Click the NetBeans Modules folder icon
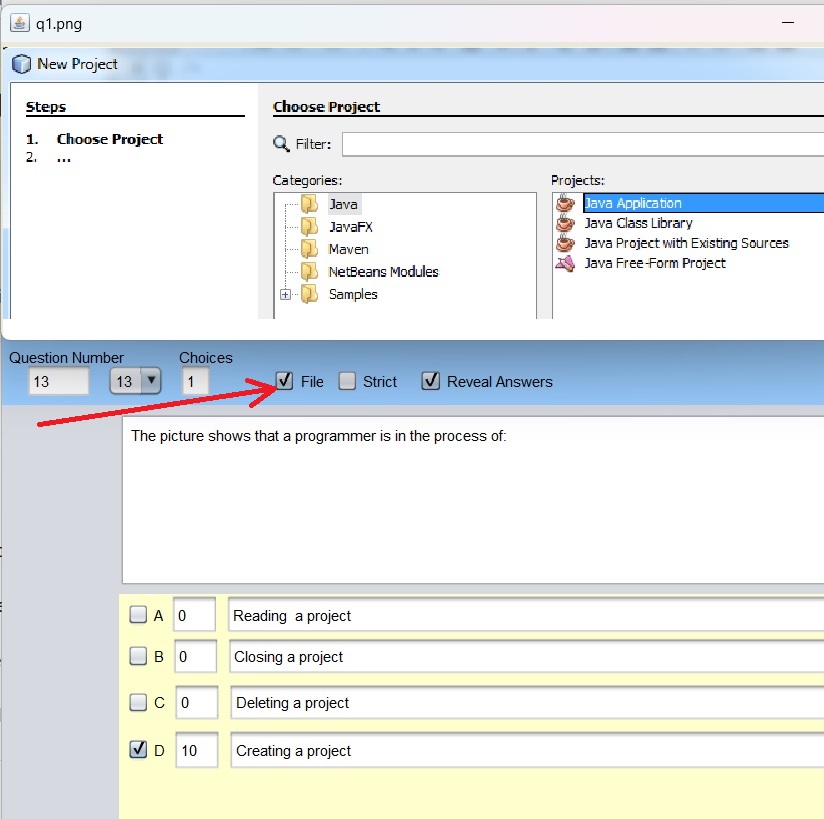 coord(309,272)
